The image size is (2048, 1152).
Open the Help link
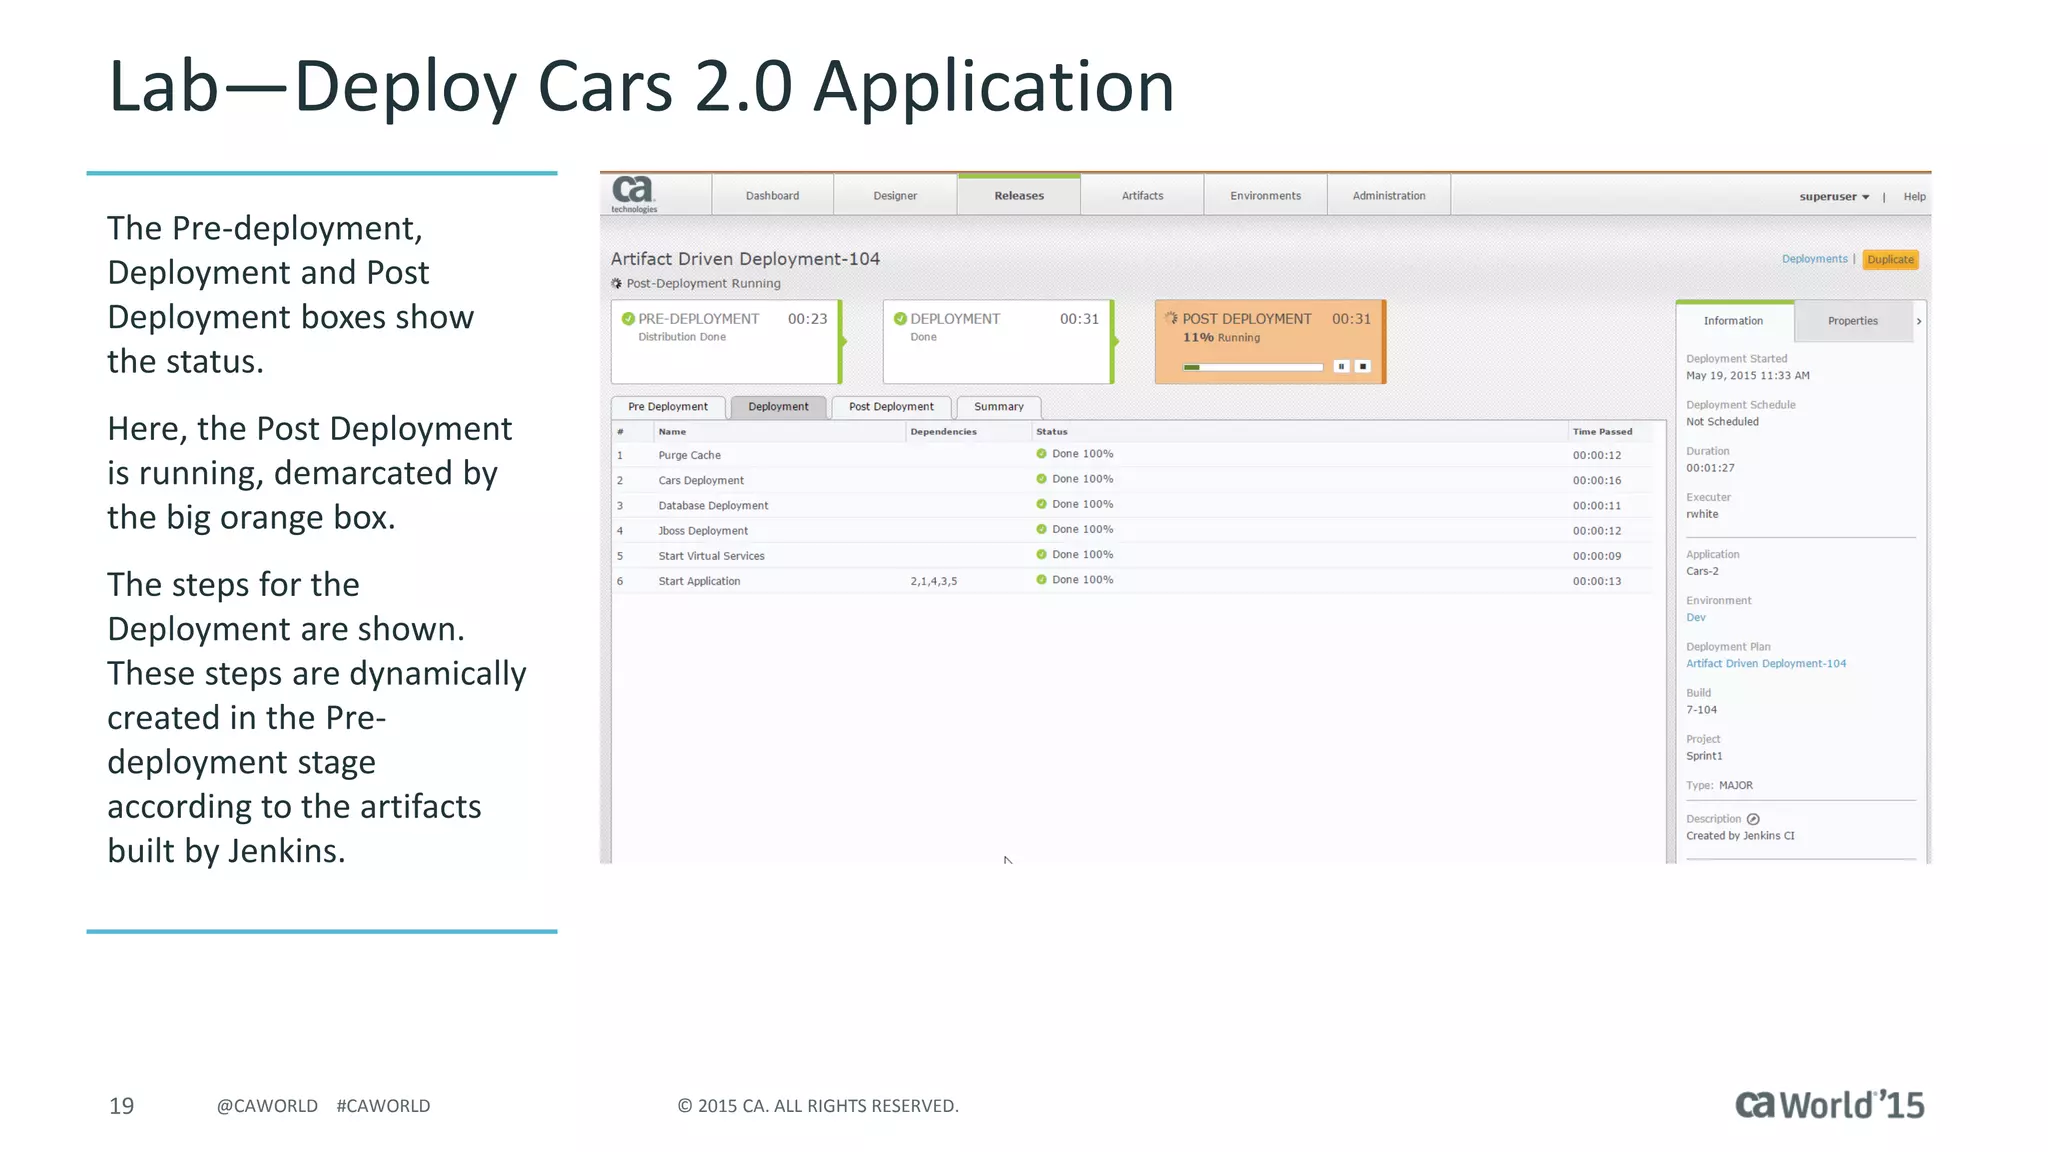click(1914, 197)
